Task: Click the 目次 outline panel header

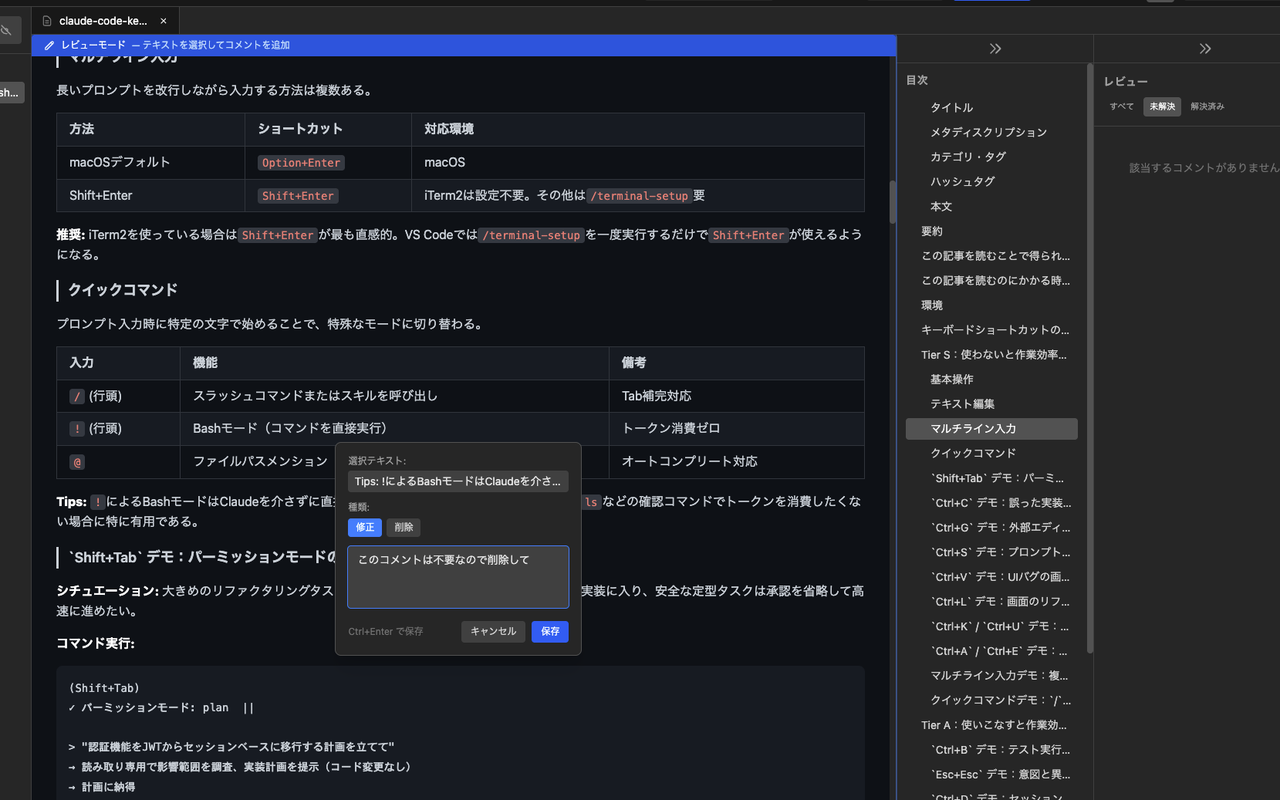Action: tap(917, 80)
